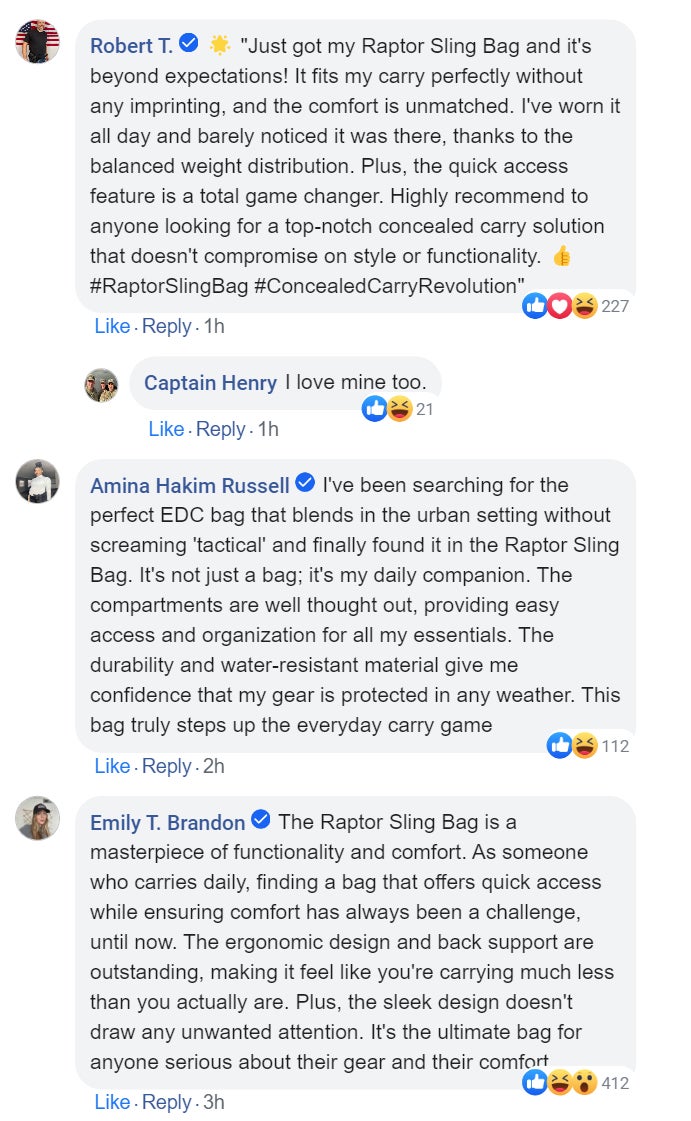Like Robert T.'s comment

point(112,326)
